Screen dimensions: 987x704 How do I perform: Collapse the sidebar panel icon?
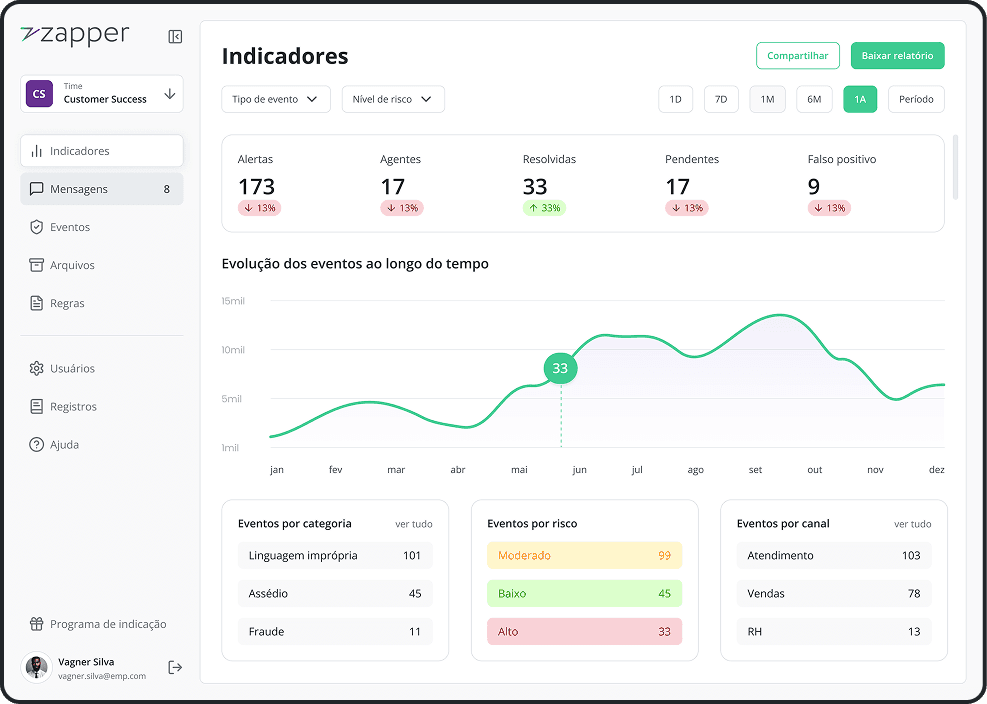point(175,37)
